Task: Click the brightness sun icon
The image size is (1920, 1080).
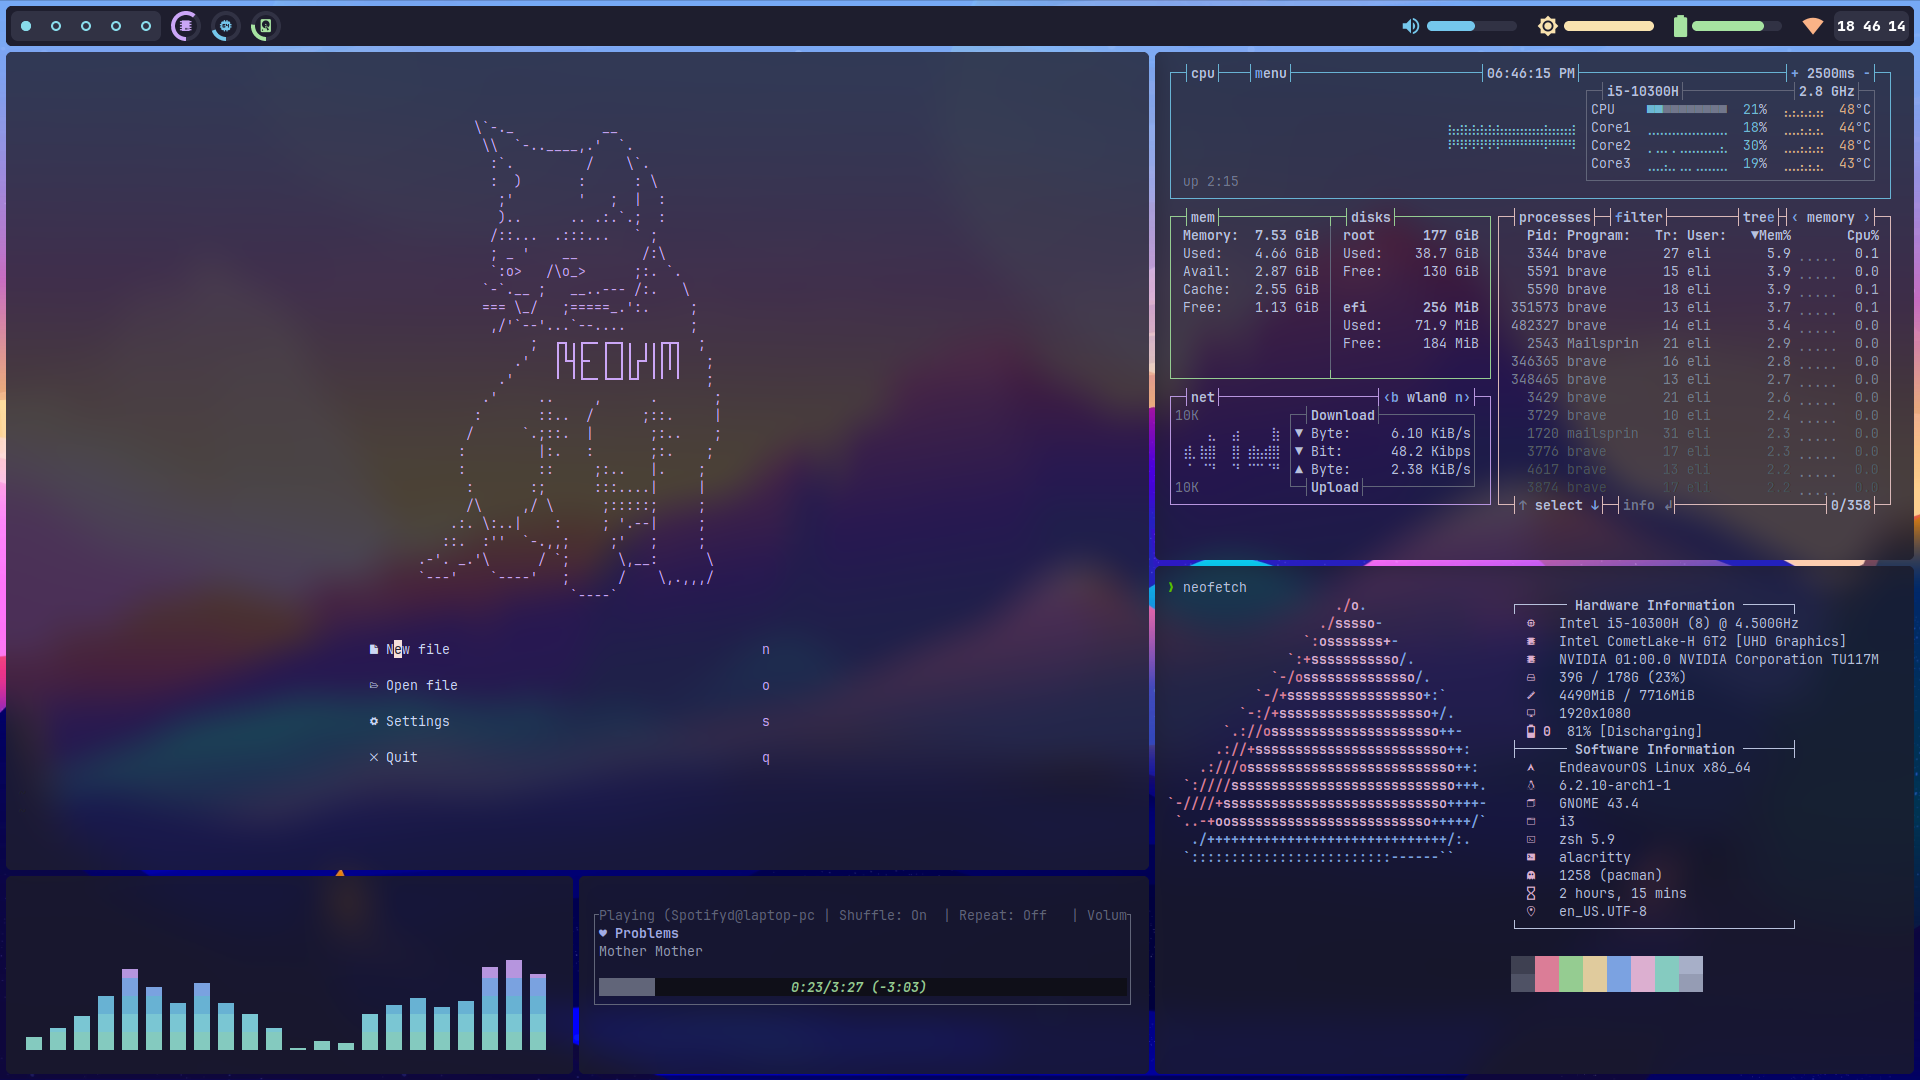Action: tap(1547, 26)
